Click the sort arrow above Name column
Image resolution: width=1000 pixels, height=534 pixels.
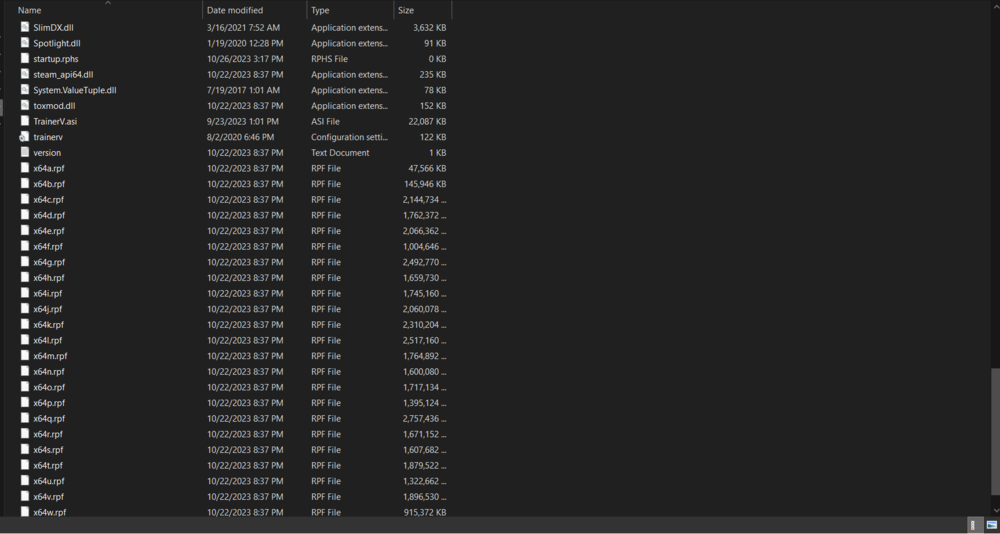108,3
